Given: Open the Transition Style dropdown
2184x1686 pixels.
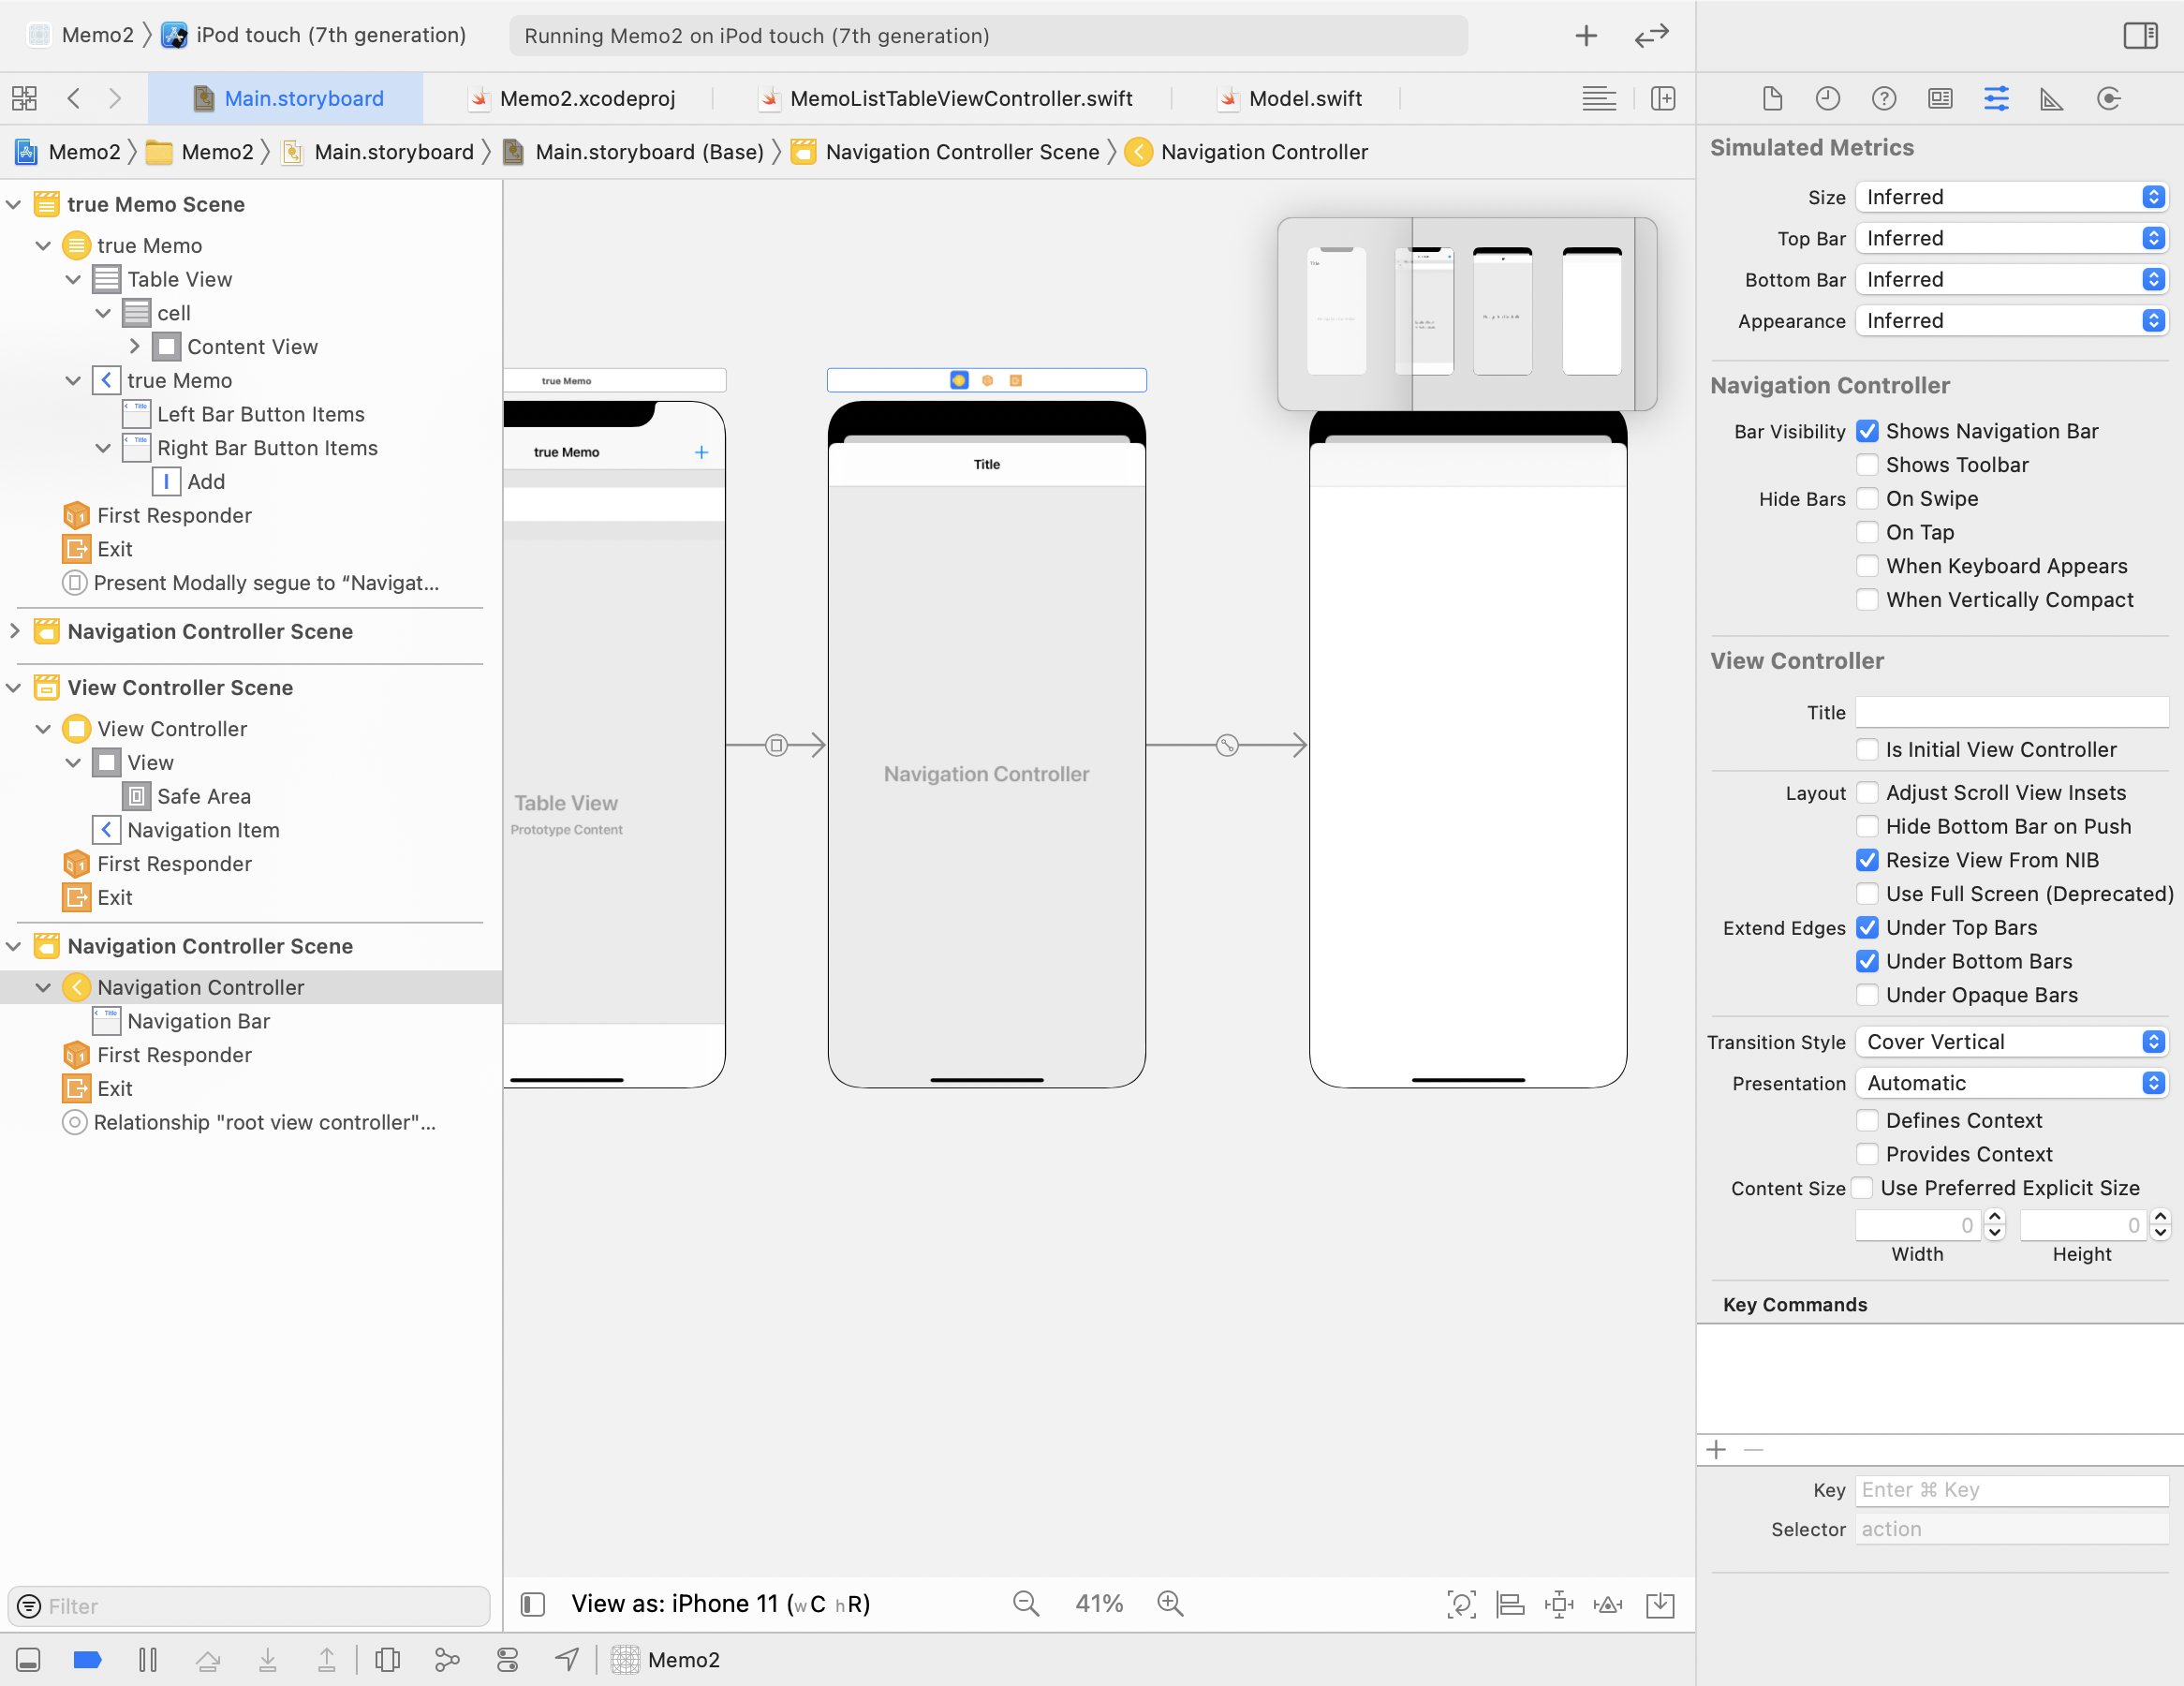Looking at the screenshot, I should tap(2010, 1042).
